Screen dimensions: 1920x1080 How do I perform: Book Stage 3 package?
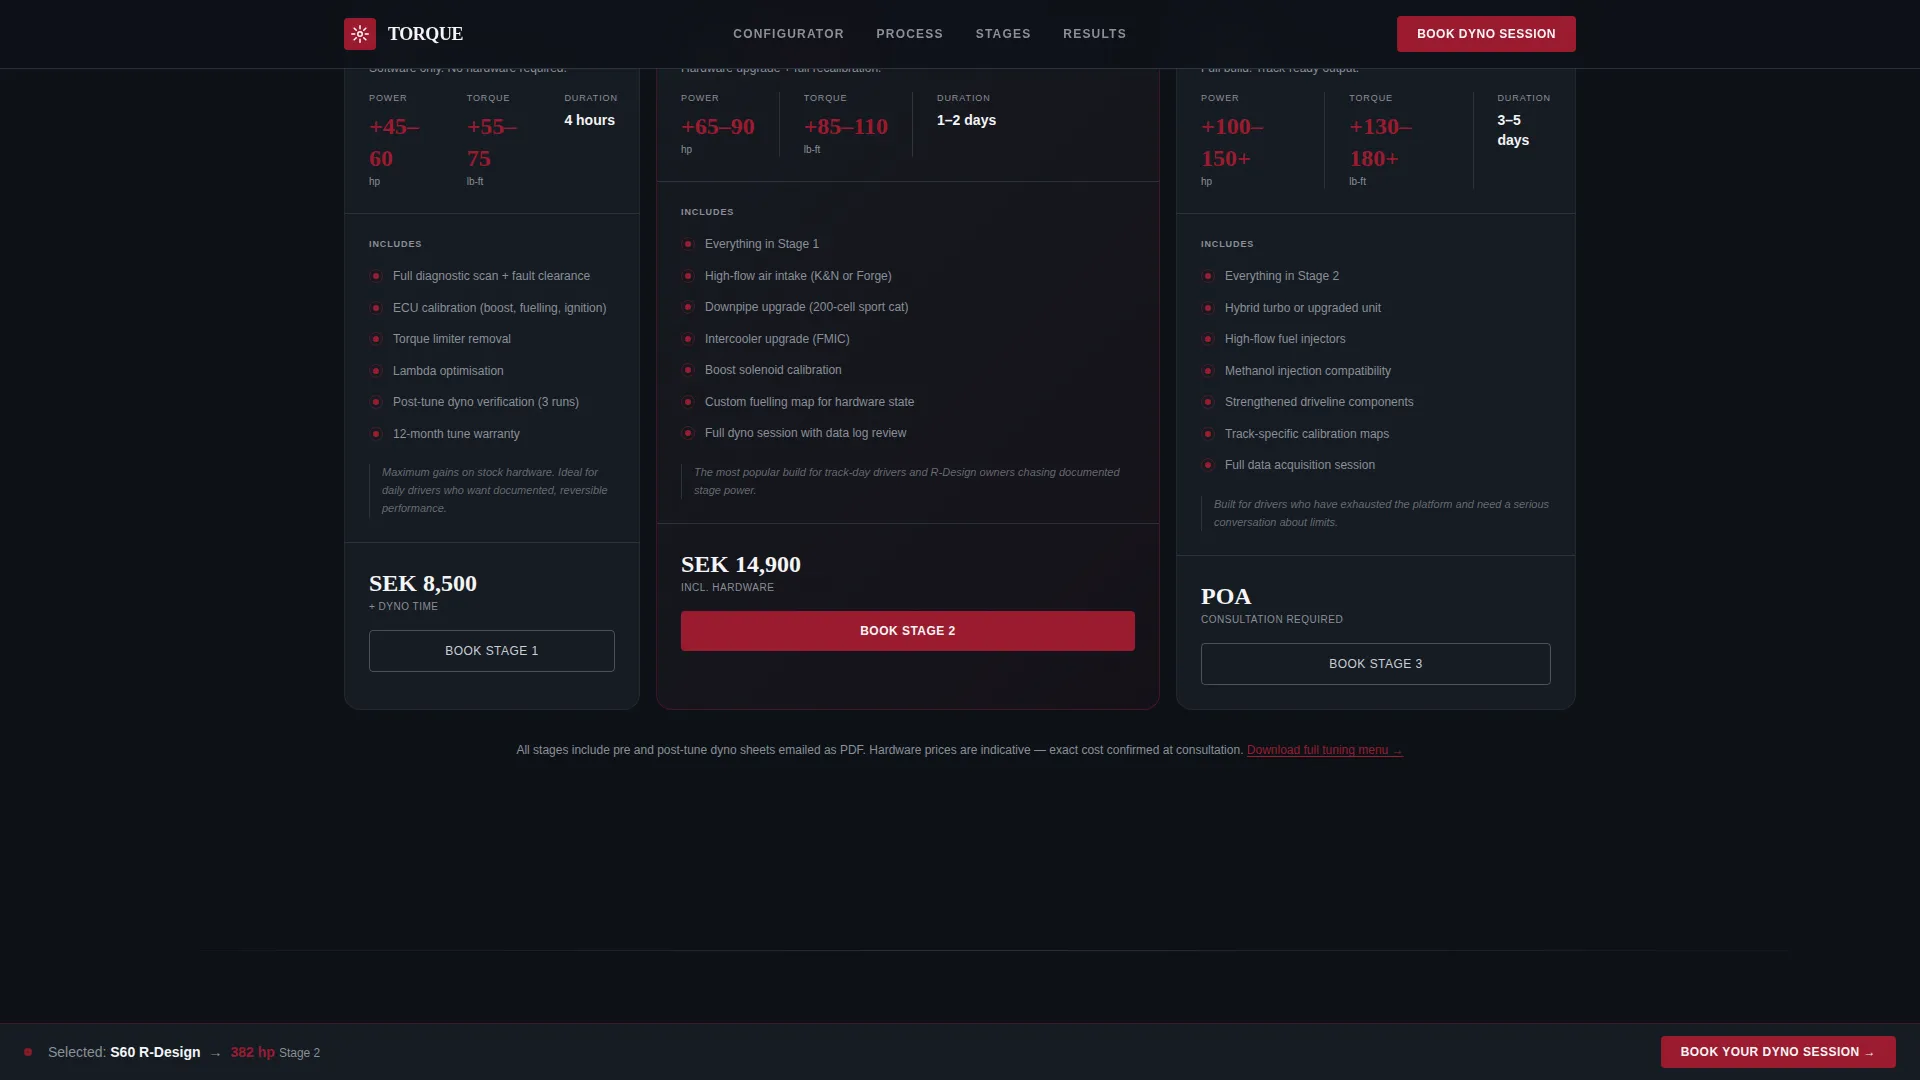coord(1376,664)
